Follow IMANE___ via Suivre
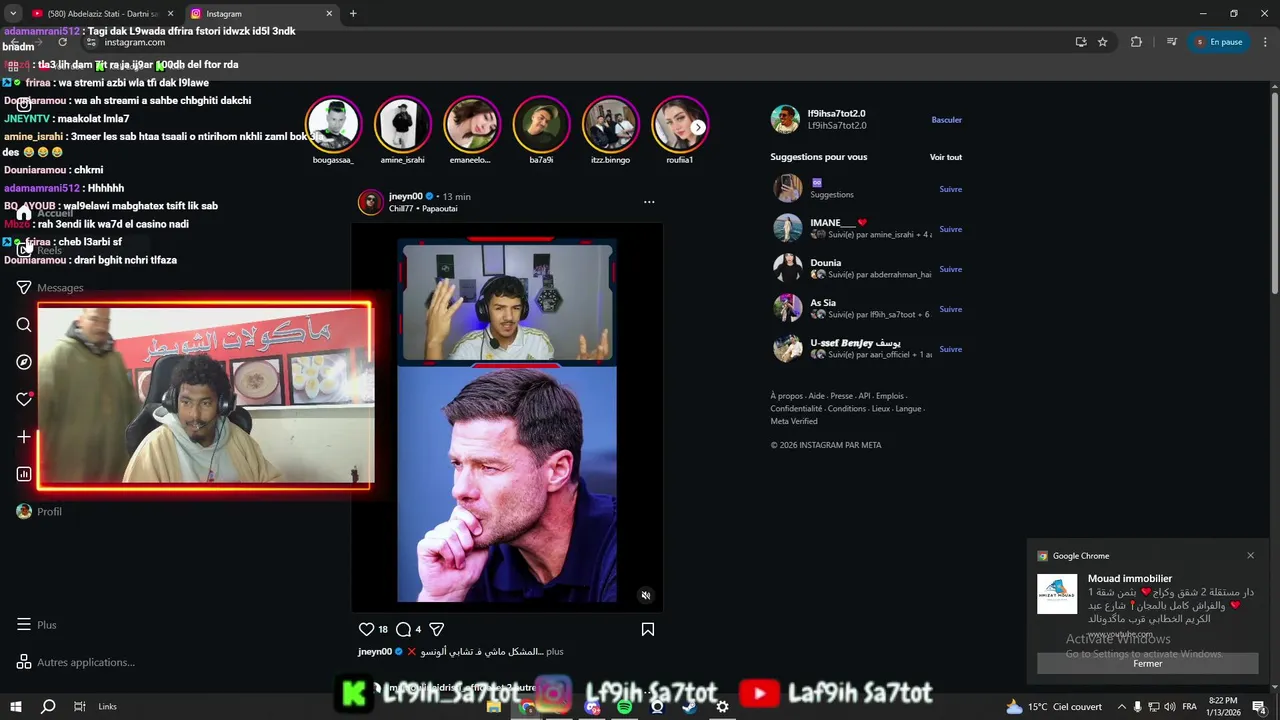 coord(950,229)
